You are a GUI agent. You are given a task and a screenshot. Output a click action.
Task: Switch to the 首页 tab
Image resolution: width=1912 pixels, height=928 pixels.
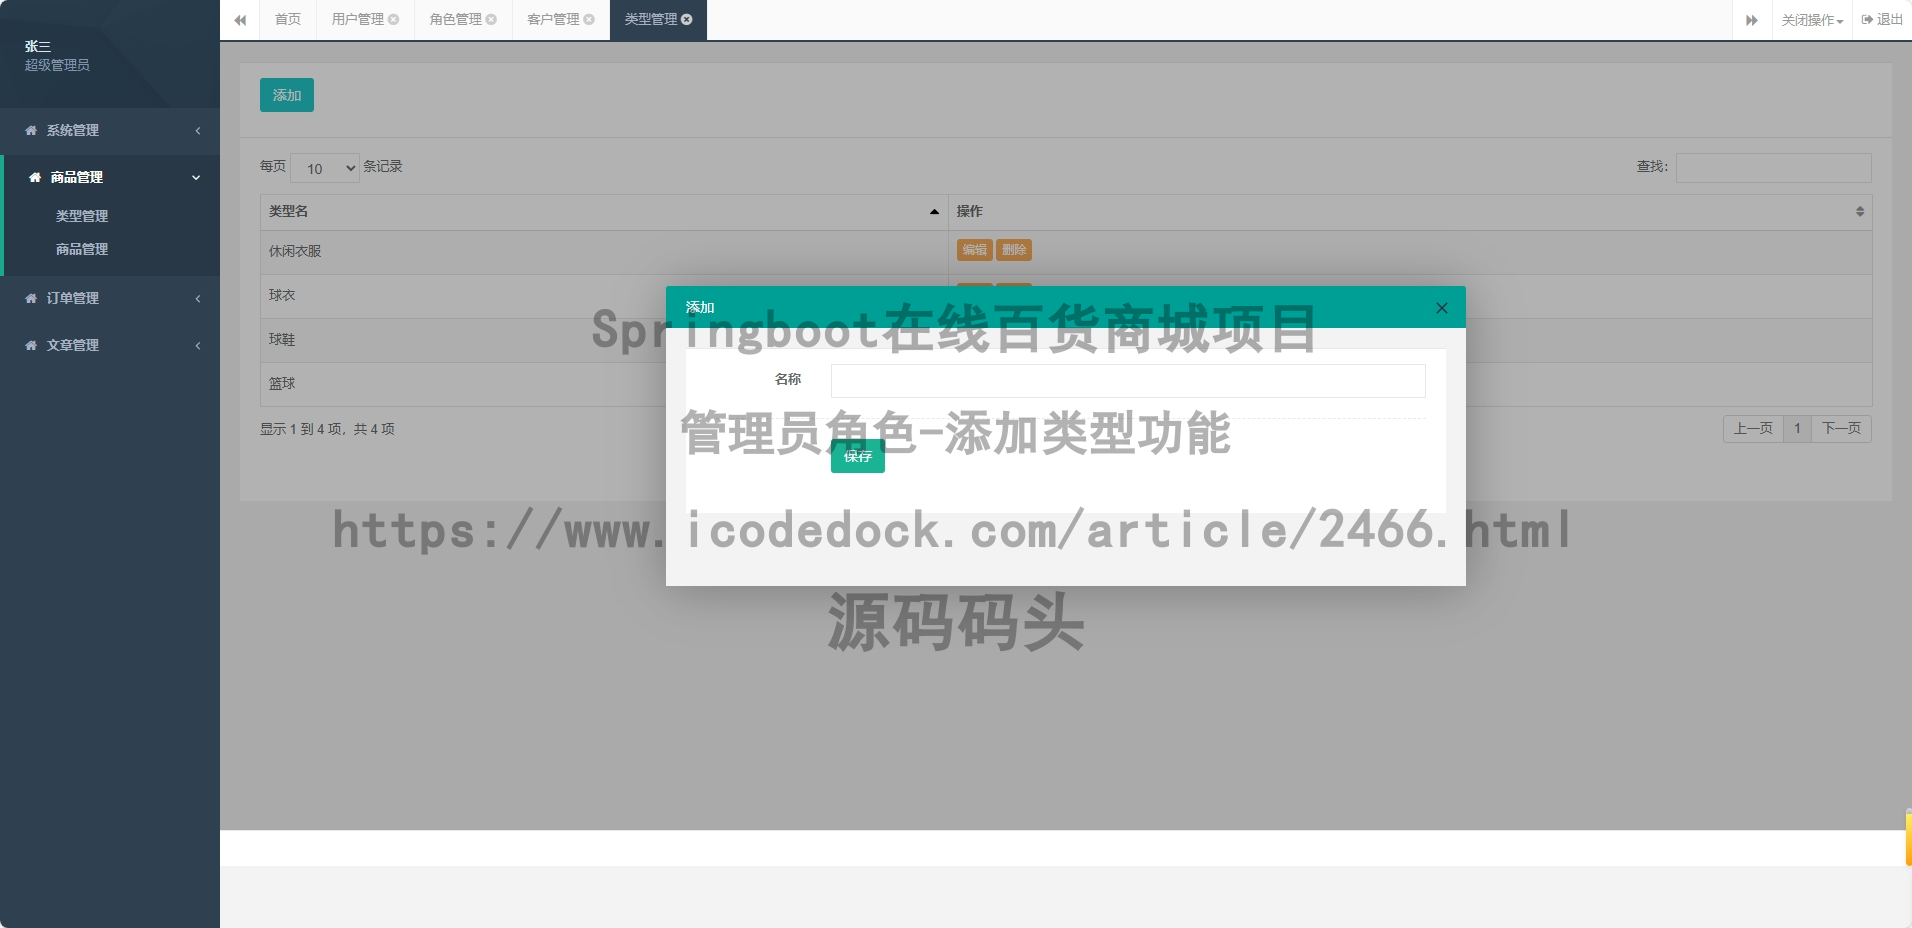click(x=288, y=20)
